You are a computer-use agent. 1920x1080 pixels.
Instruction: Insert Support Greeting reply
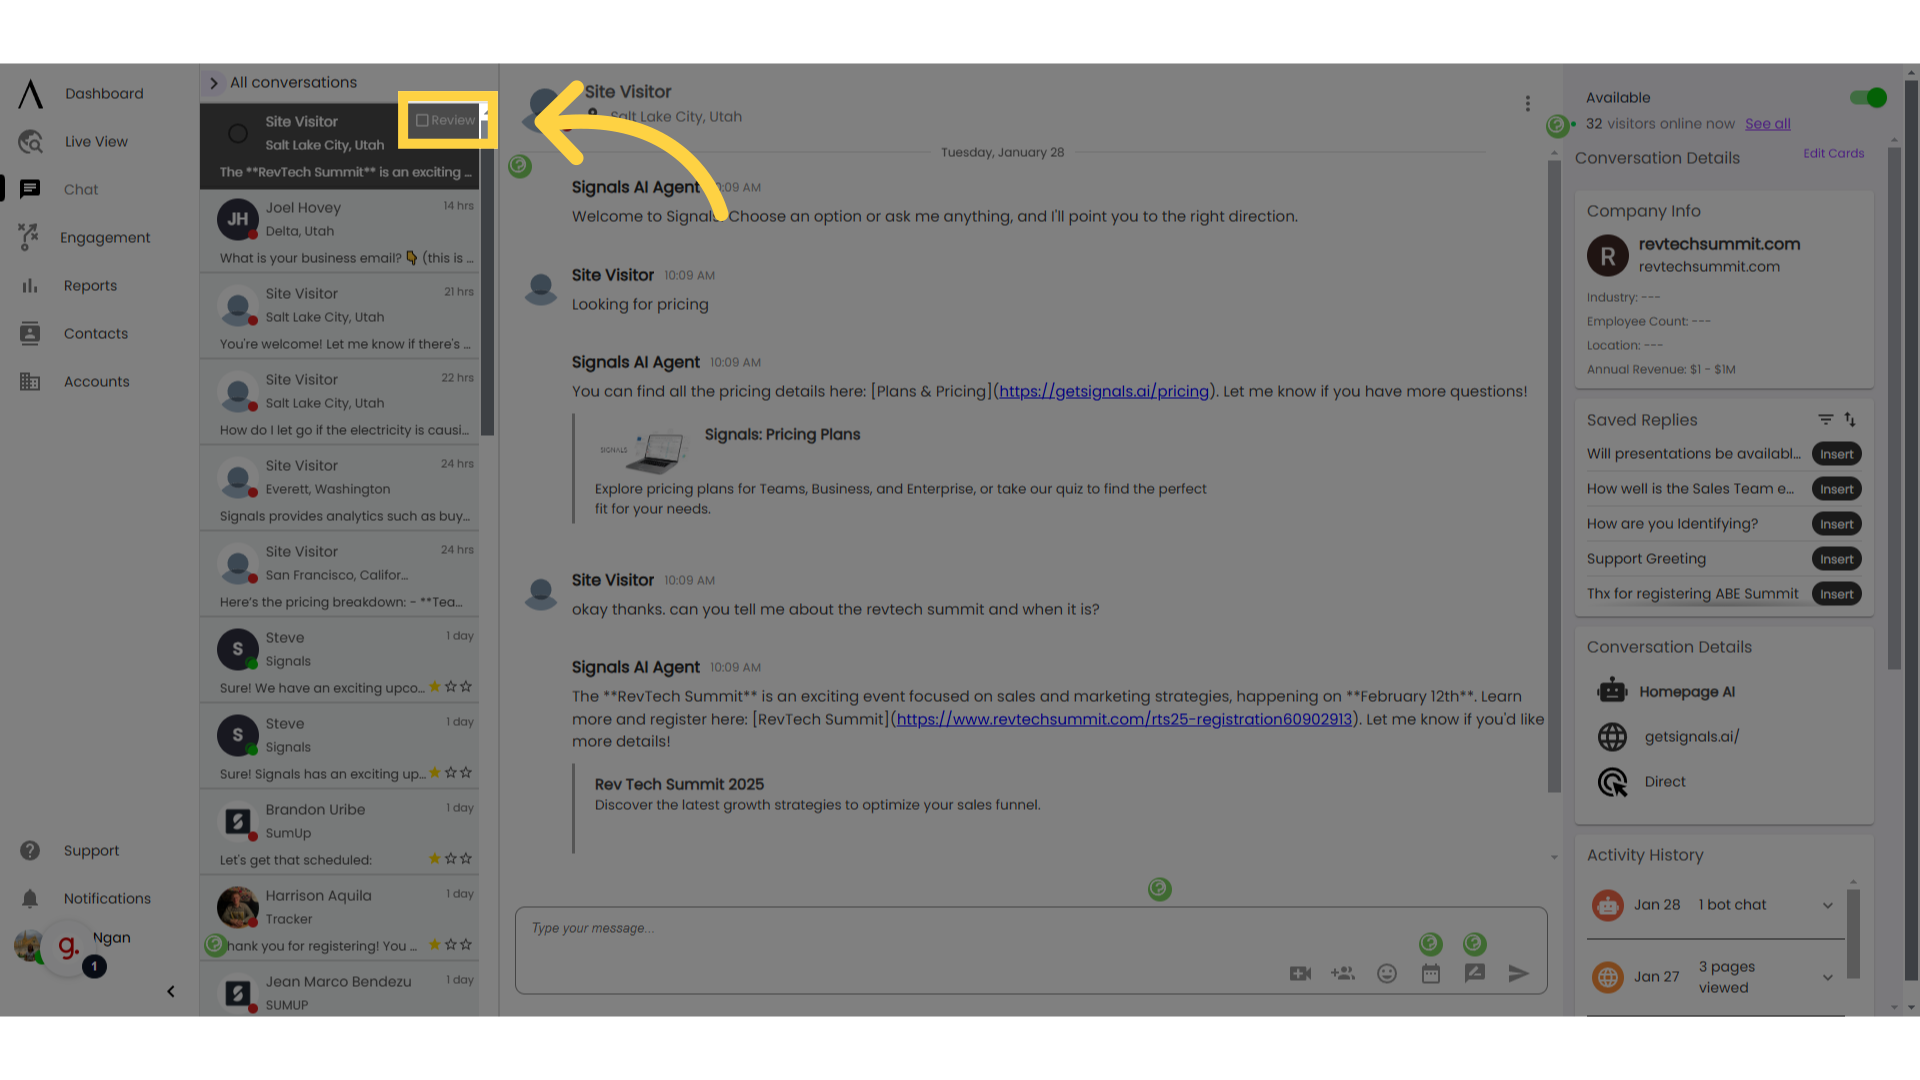coord(1837,560)
